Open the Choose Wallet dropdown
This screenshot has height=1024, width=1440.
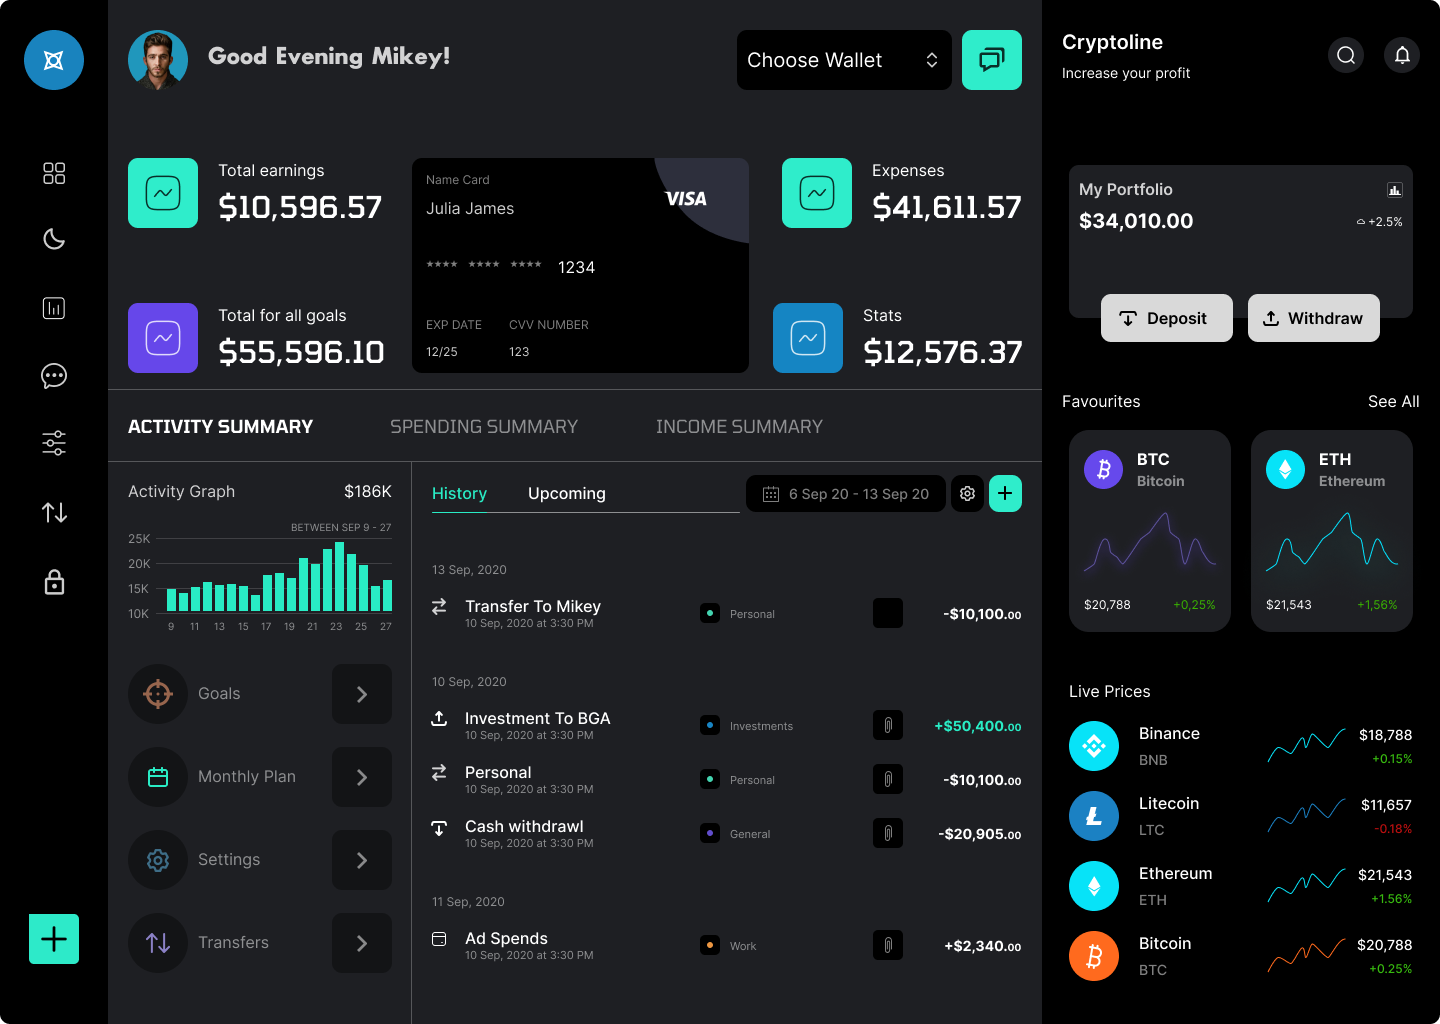[843, 60]
